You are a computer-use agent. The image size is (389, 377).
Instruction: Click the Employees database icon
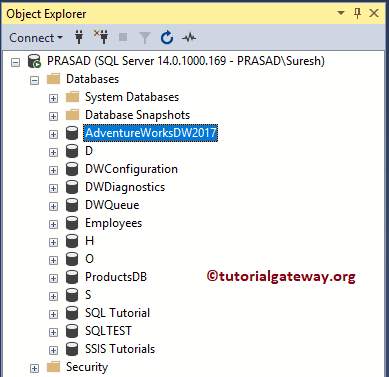tap(72, 223)
